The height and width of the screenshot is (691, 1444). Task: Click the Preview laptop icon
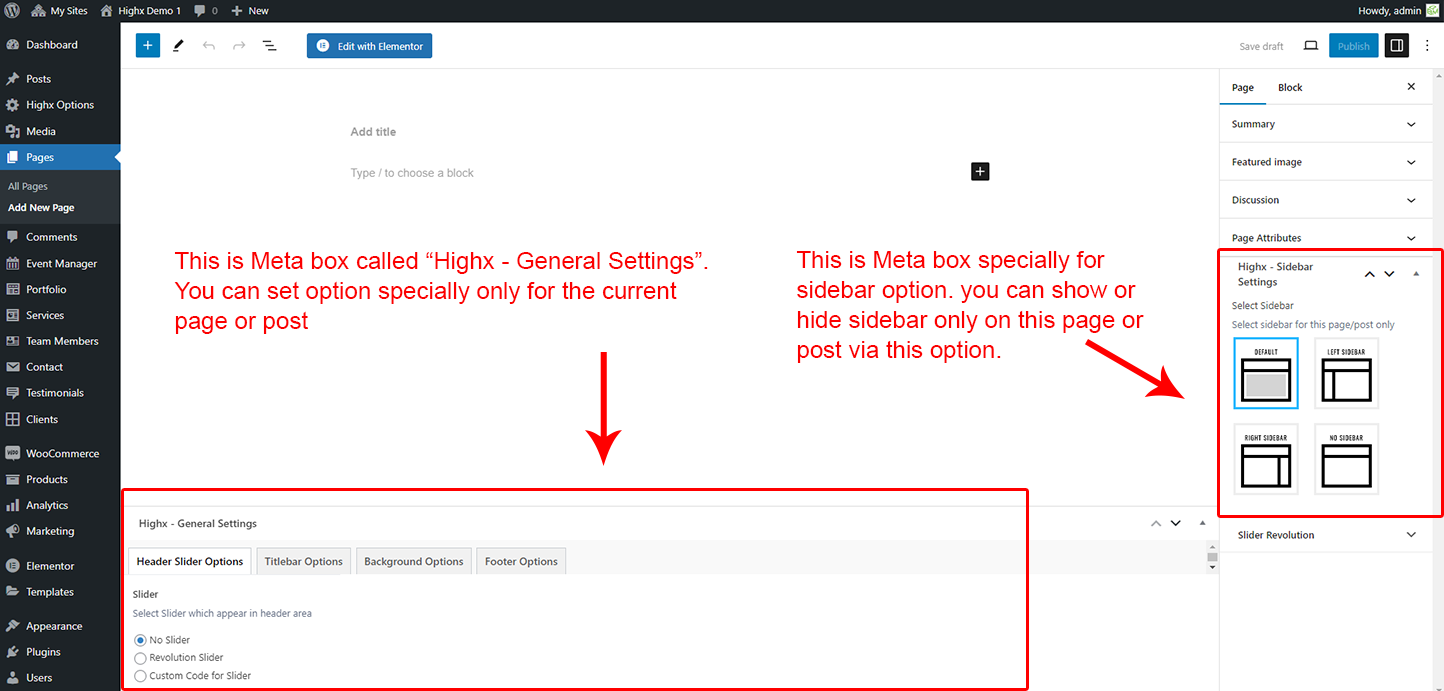point(1310,46)
